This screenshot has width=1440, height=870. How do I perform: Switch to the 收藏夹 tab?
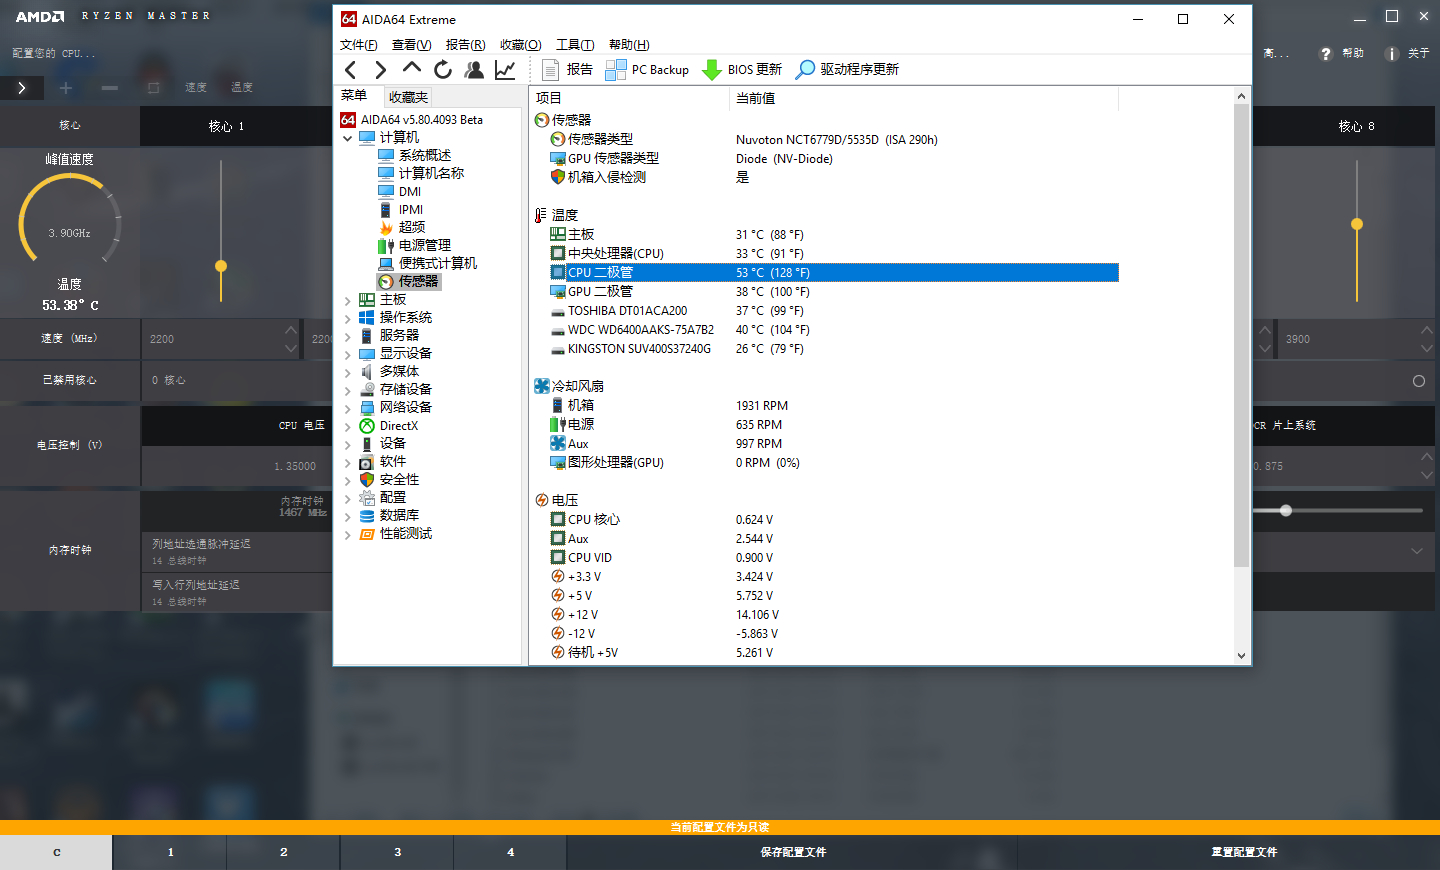click(x=408, y=97)
